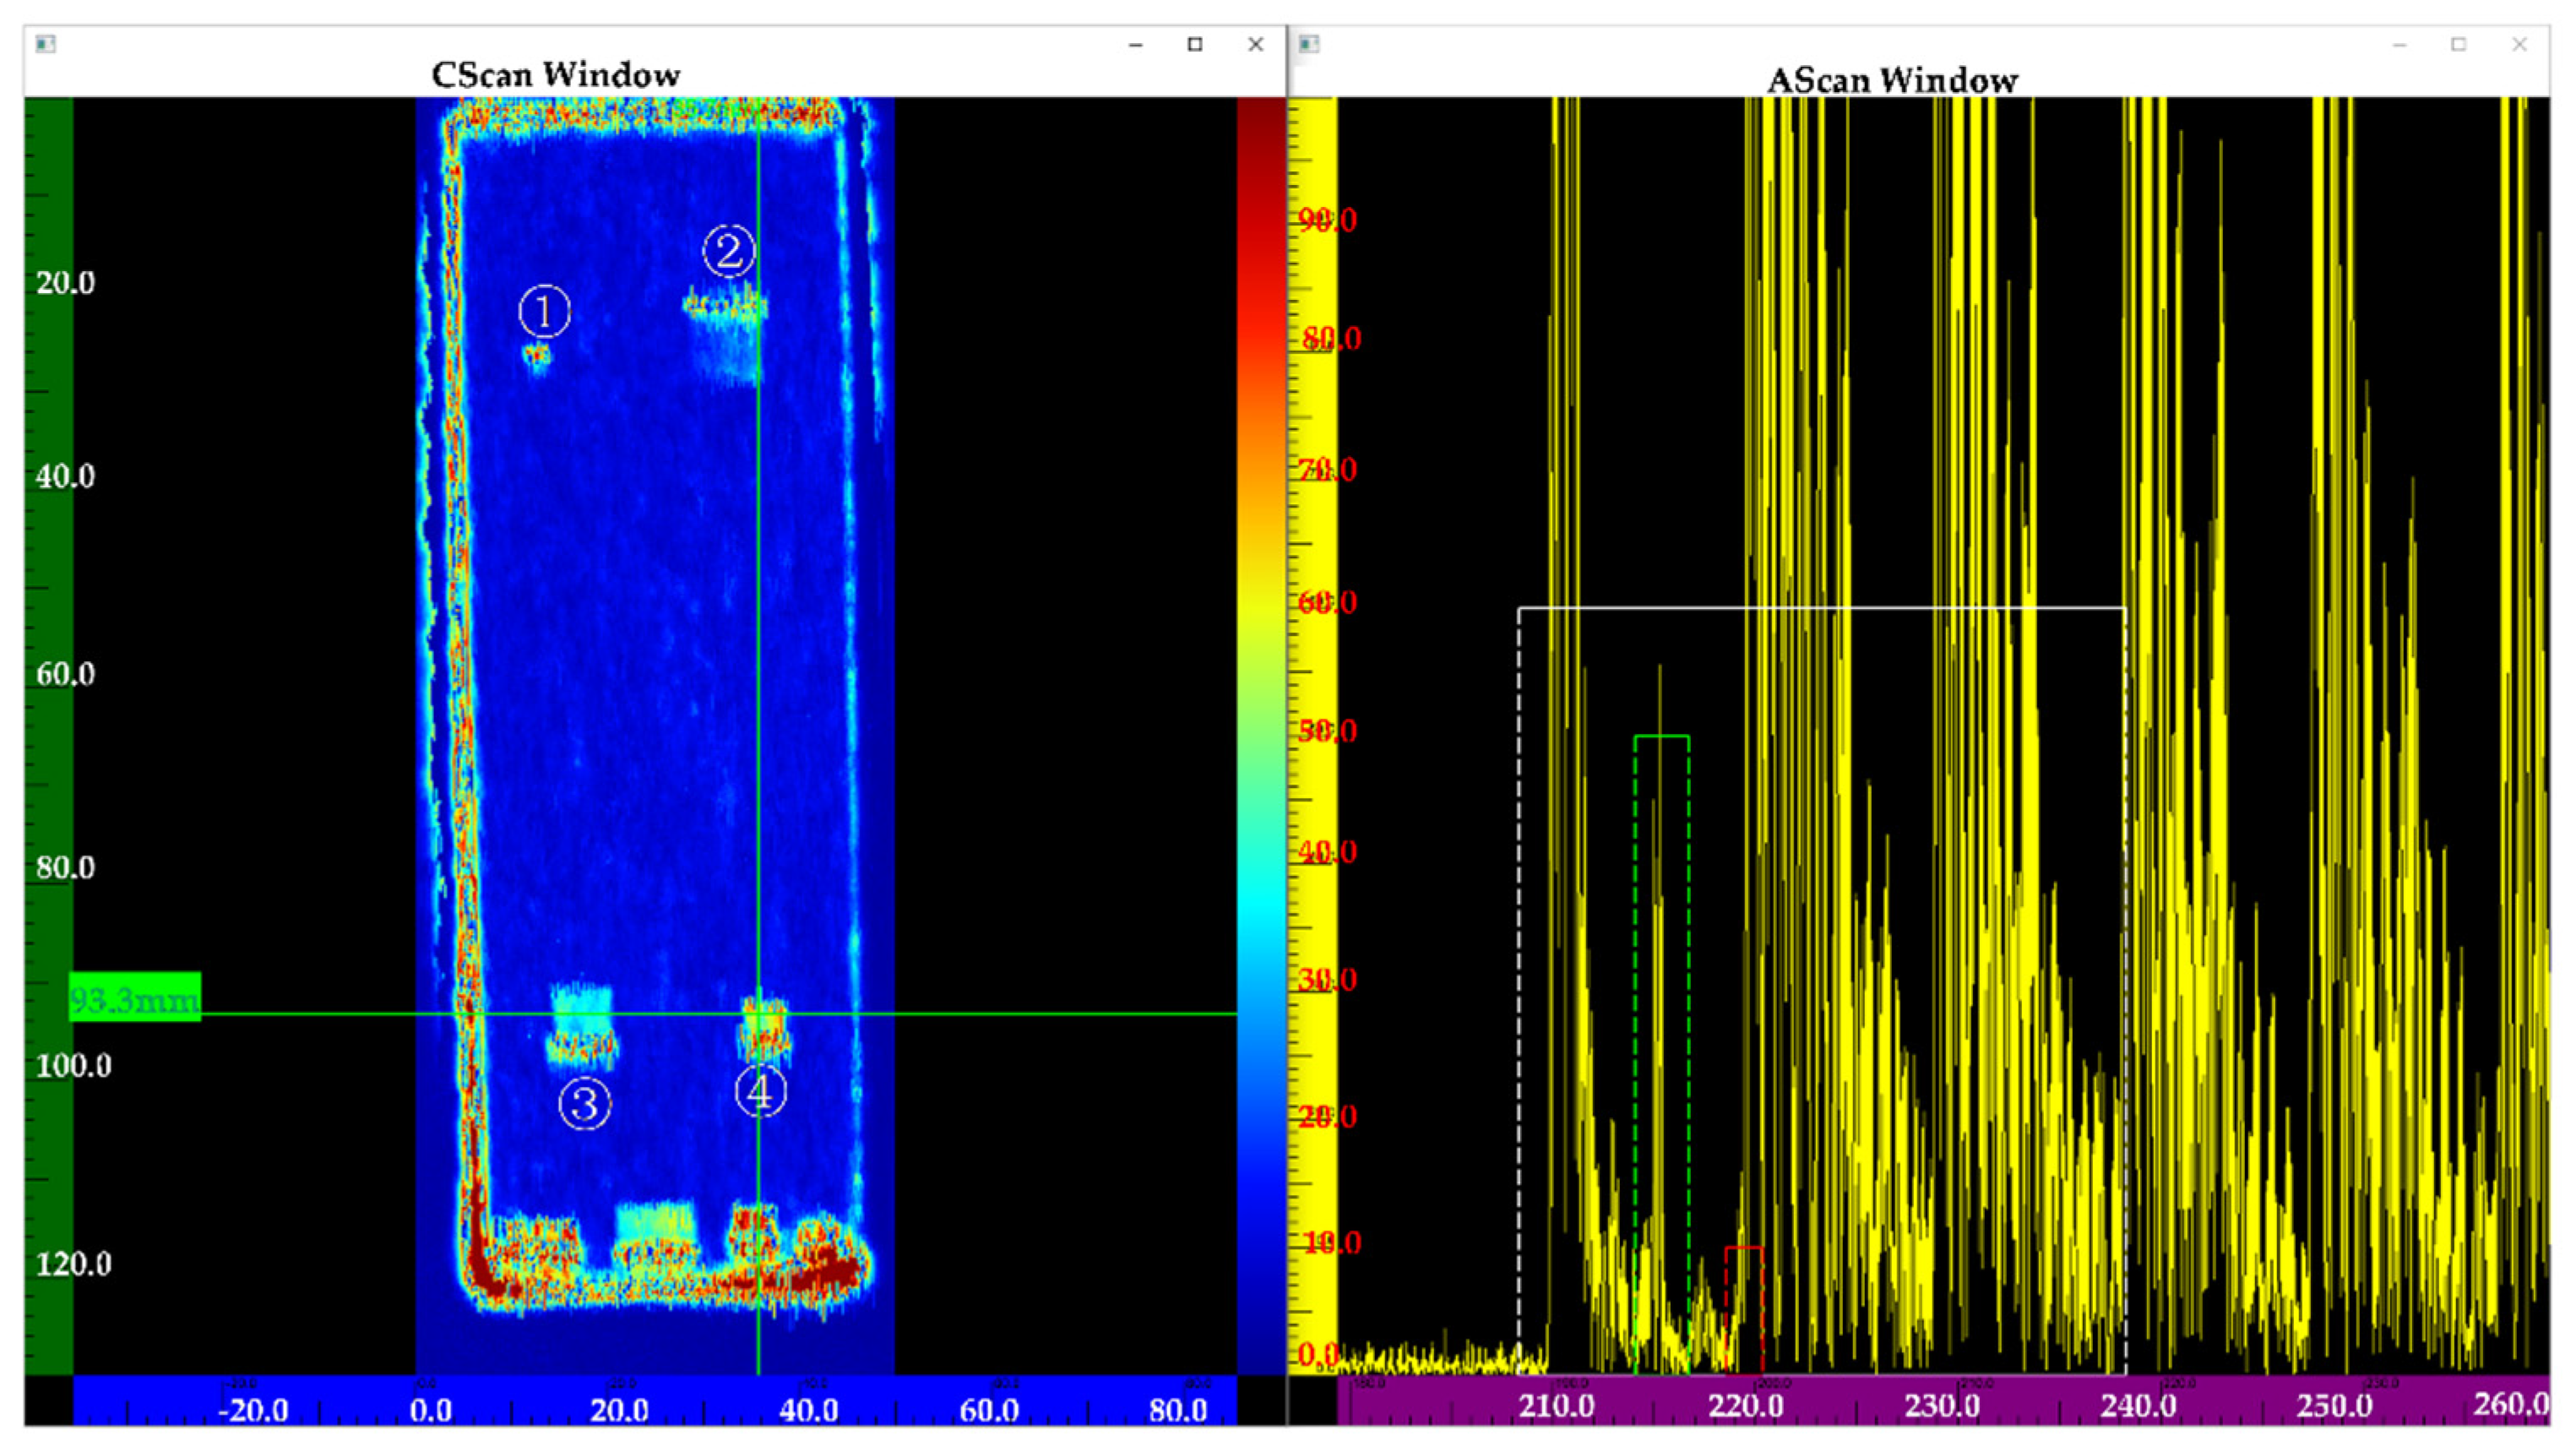Click the CScan window system icon
Screen dimensions: 2571x1456
click(45, 43)
